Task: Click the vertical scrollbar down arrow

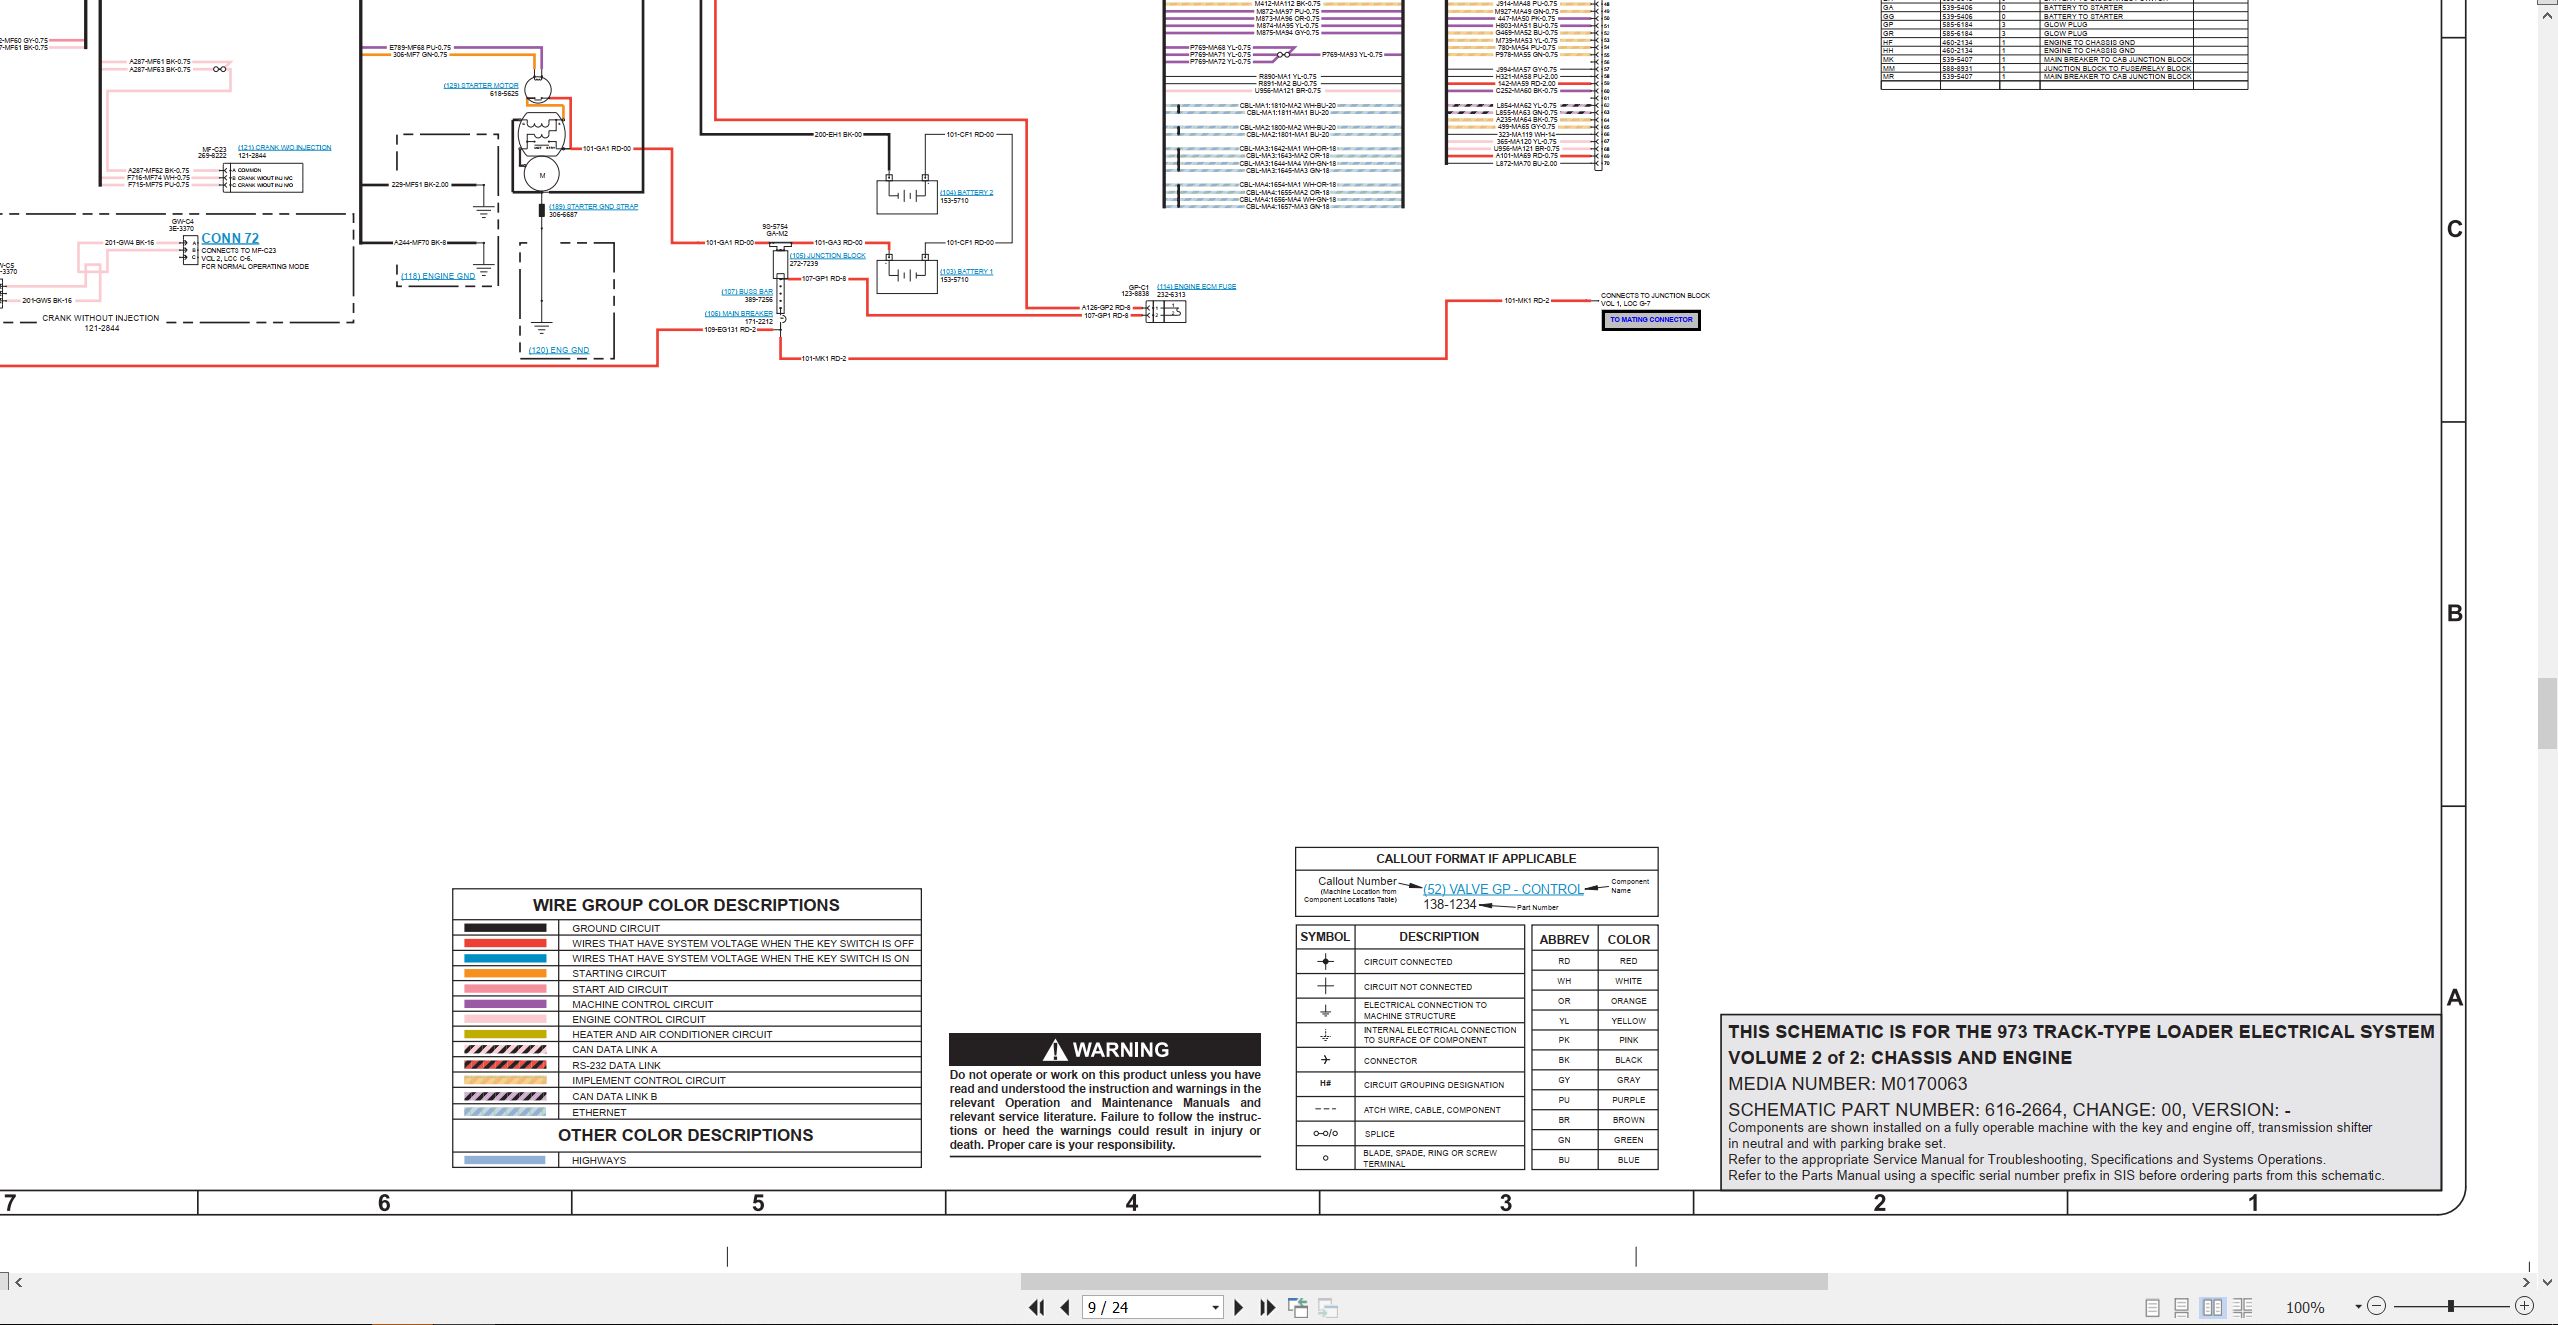Action: pos(2548,1281)
